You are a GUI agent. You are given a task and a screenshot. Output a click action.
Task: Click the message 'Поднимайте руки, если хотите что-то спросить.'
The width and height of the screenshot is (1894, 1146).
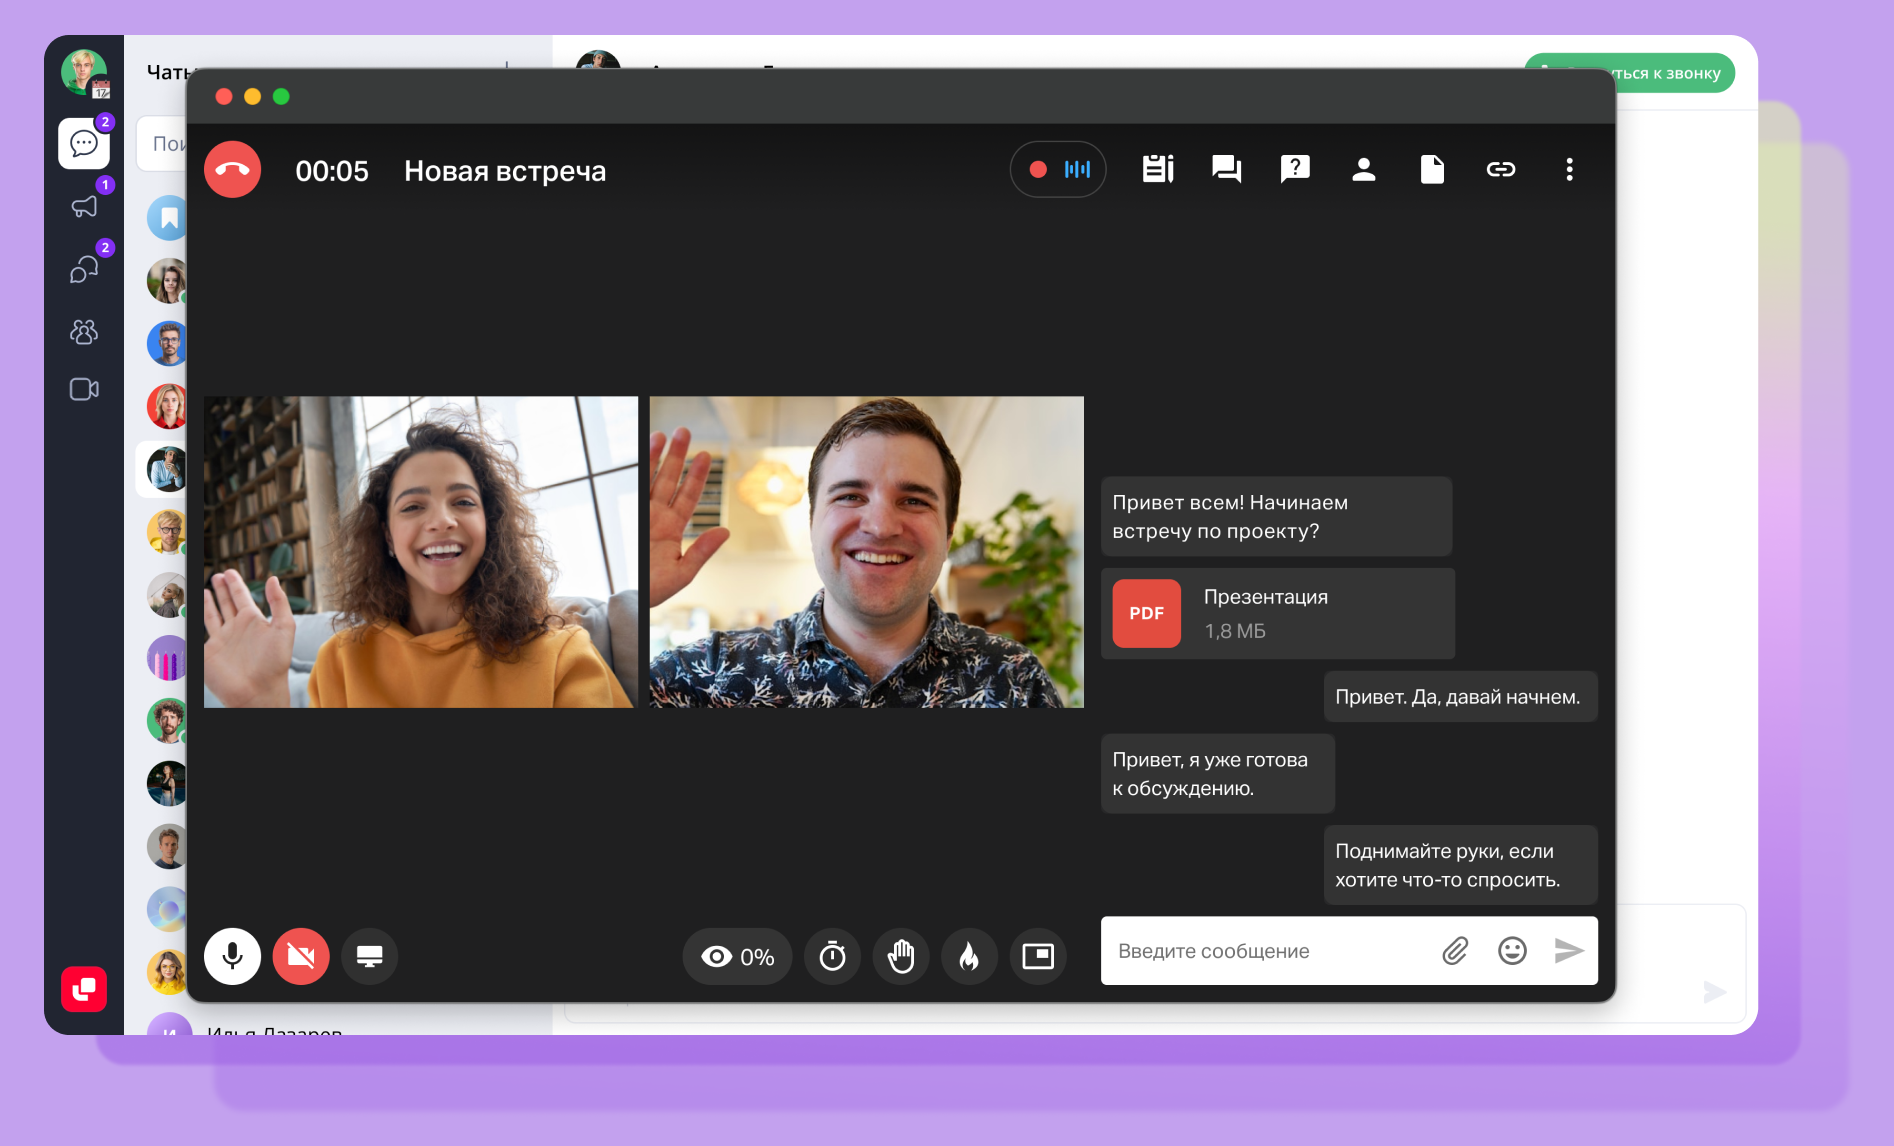click(1460, 865)
